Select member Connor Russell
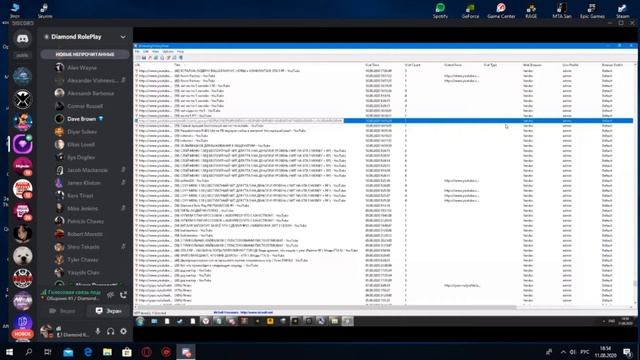 tap(85, 106)
